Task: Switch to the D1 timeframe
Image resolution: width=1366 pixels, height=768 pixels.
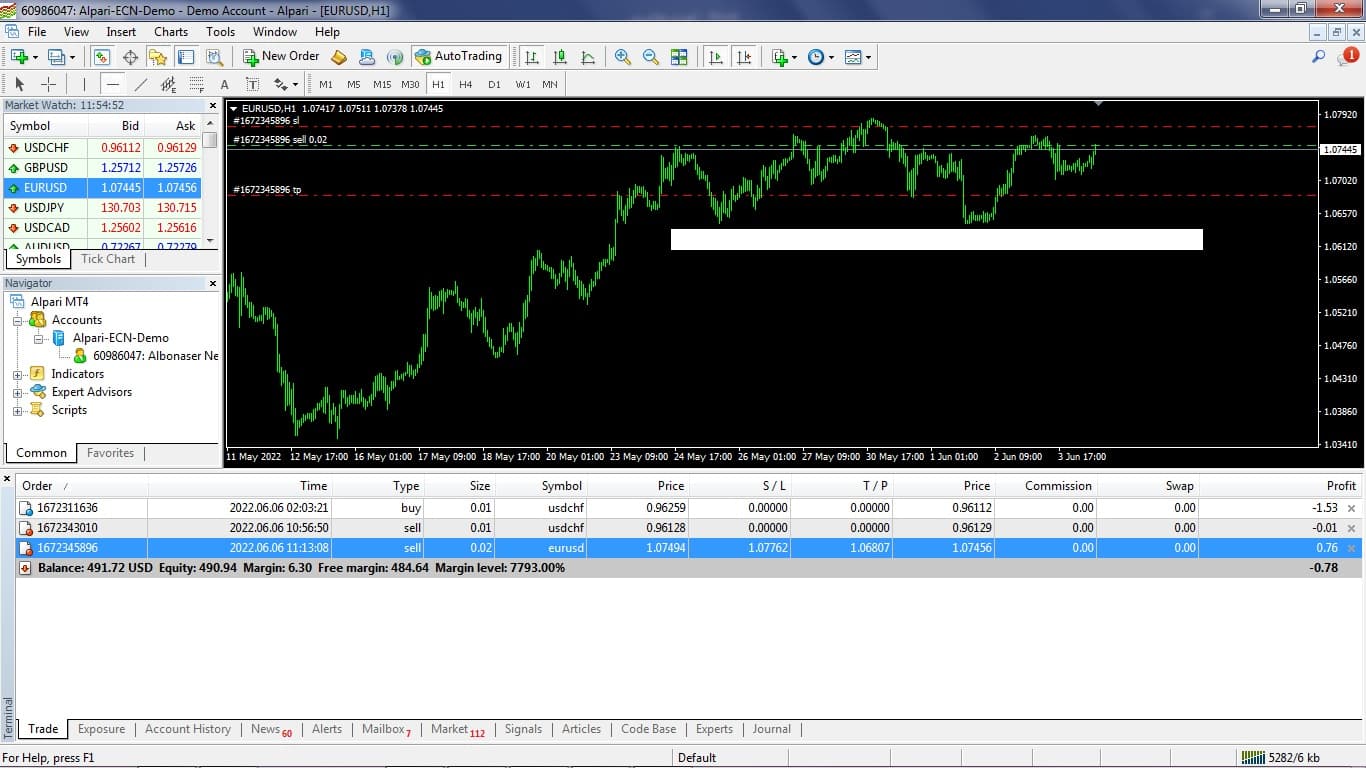Action: (494, 84)
